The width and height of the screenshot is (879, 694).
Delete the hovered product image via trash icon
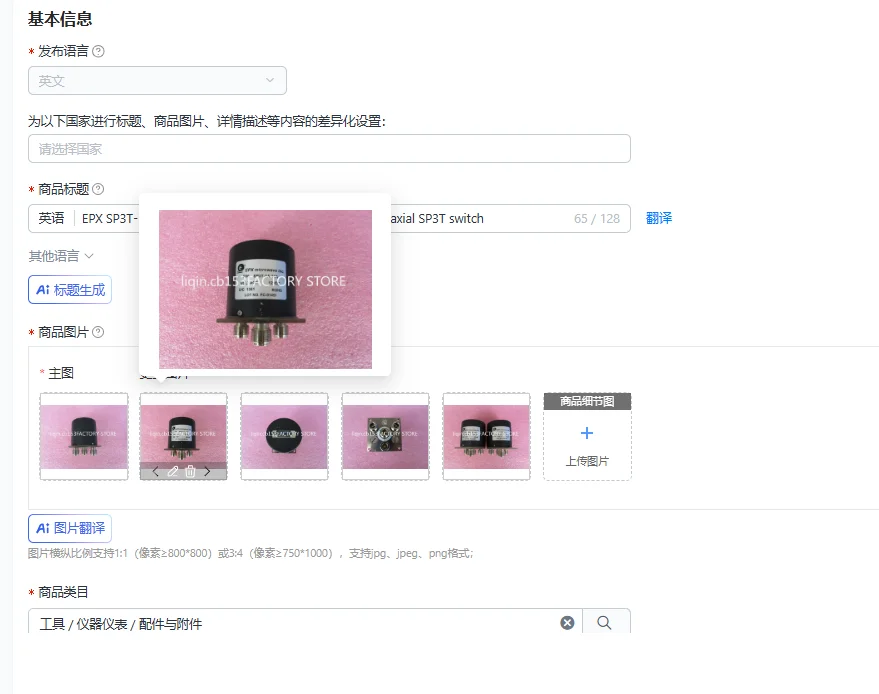coord(190,472)
